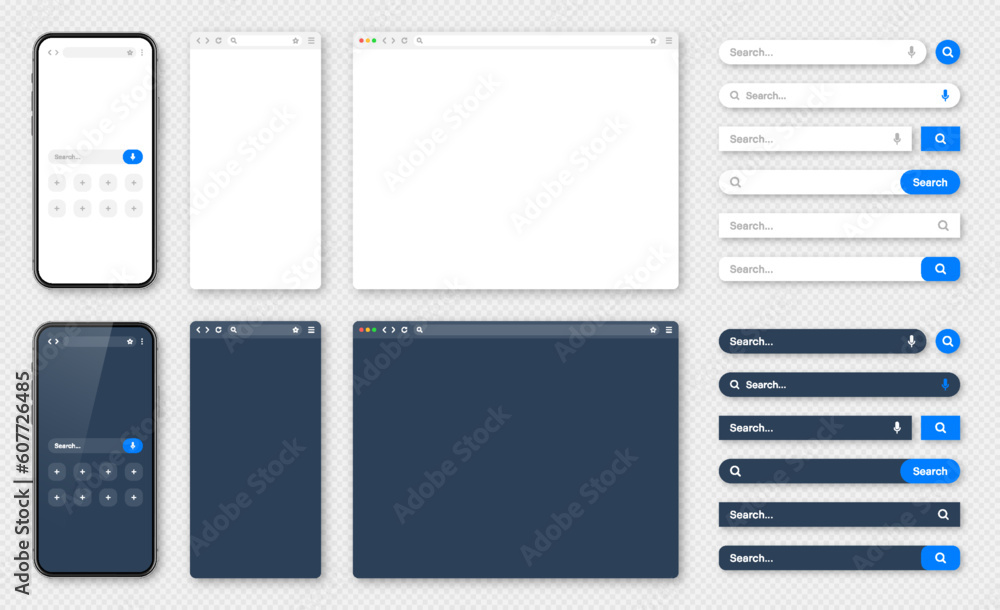The height and width of the screenshot is (610, 1000).
Task: Click reload icon in light narrow browser window
Action: click(x=218, y=40)
